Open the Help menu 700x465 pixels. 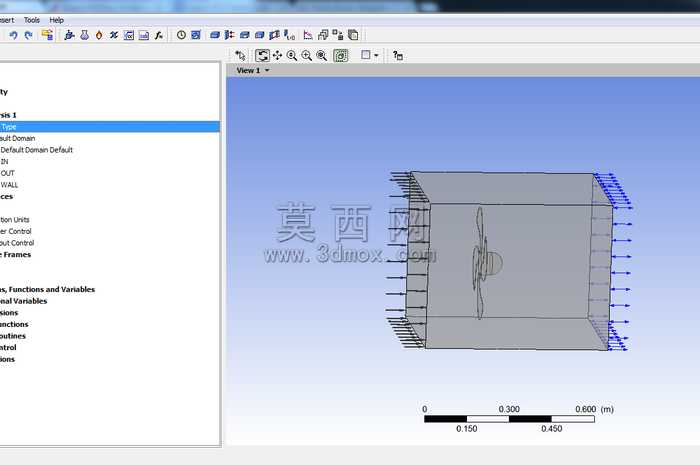[56, 20]
